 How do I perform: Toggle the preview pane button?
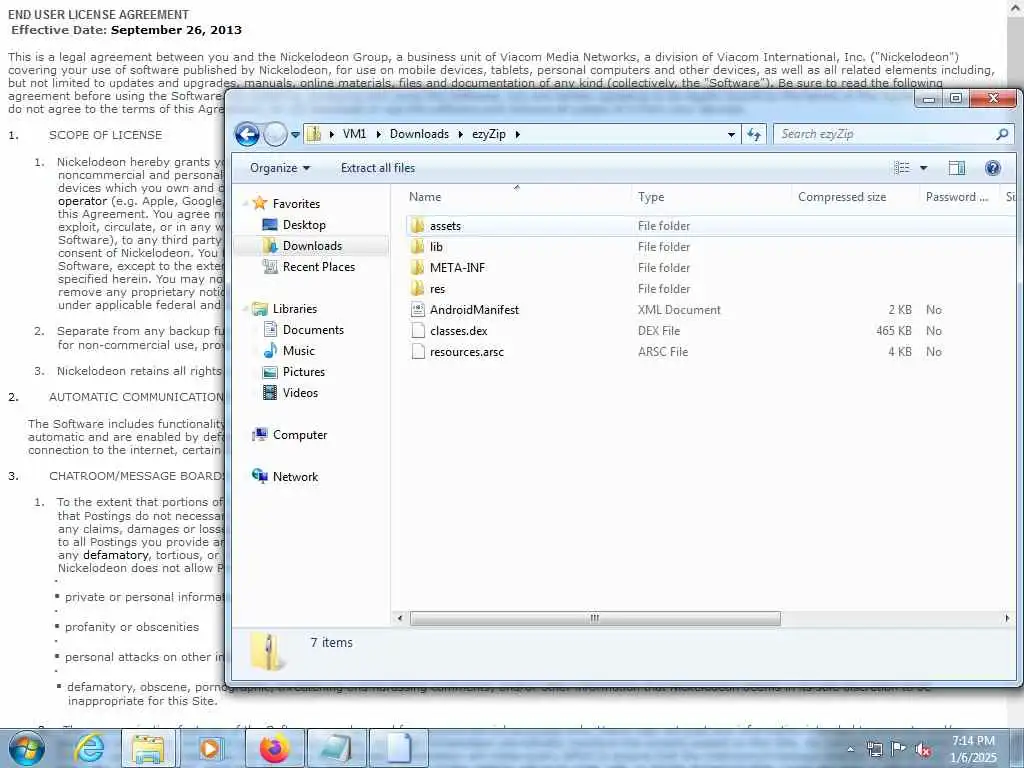(957, 168)
